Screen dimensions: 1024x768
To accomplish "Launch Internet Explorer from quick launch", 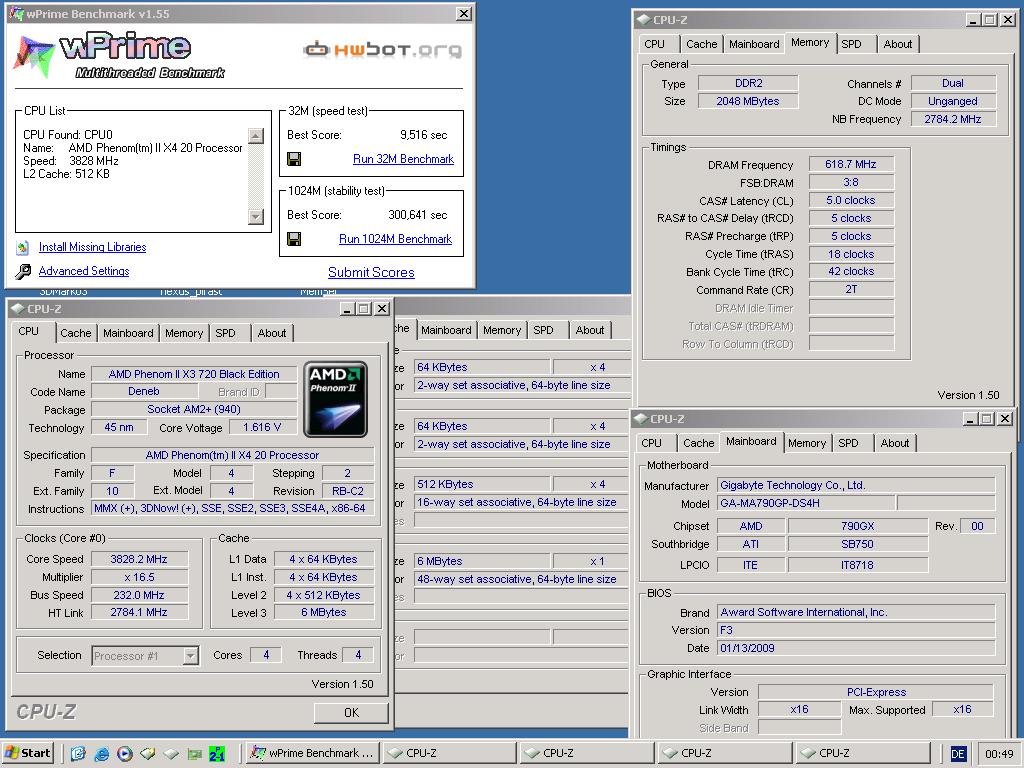I will [101, 754].
